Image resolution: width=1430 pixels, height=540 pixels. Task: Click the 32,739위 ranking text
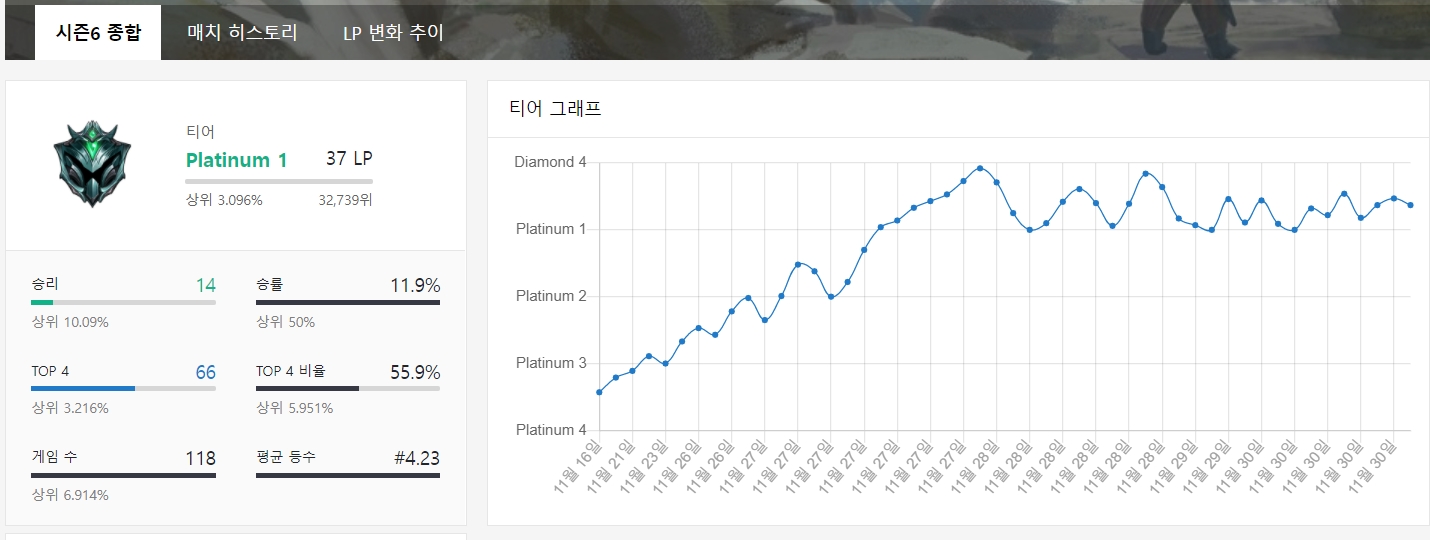pos(345,200)
